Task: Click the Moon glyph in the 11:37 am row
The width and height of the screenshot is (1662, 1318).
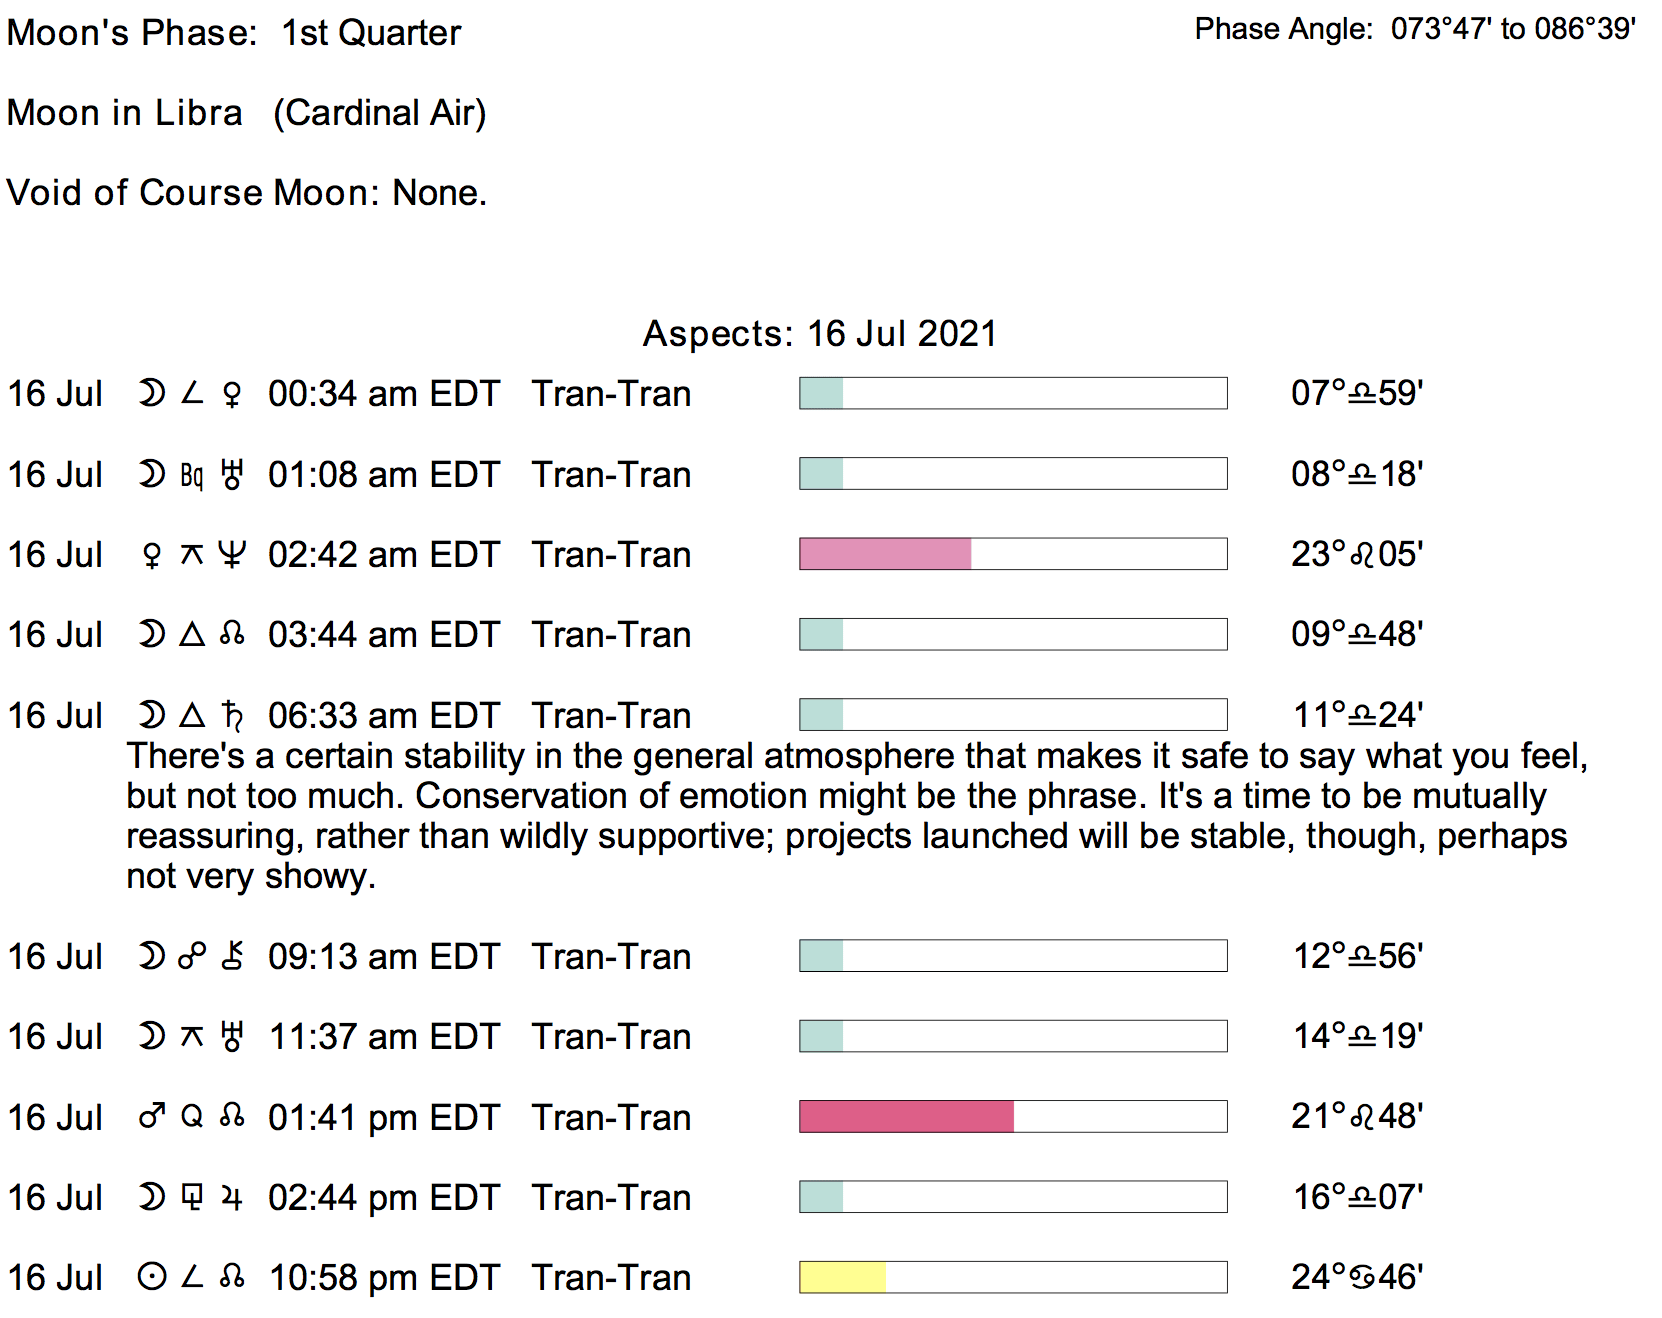Action: point(152,1036)
